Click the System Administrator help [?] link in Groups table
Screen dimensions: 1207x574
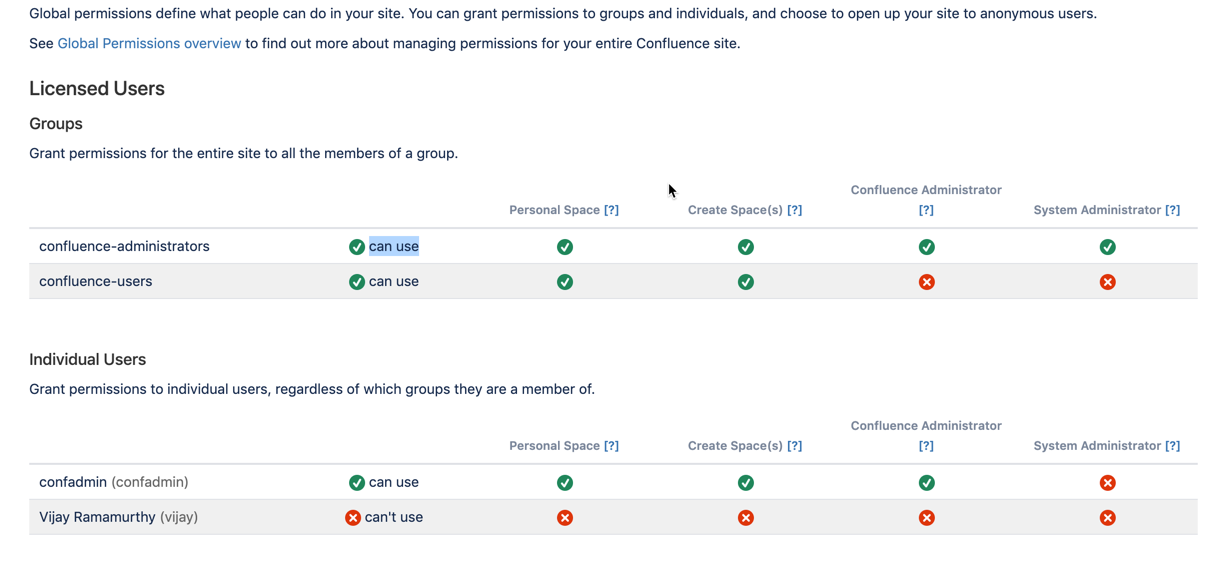(1172, 210)
